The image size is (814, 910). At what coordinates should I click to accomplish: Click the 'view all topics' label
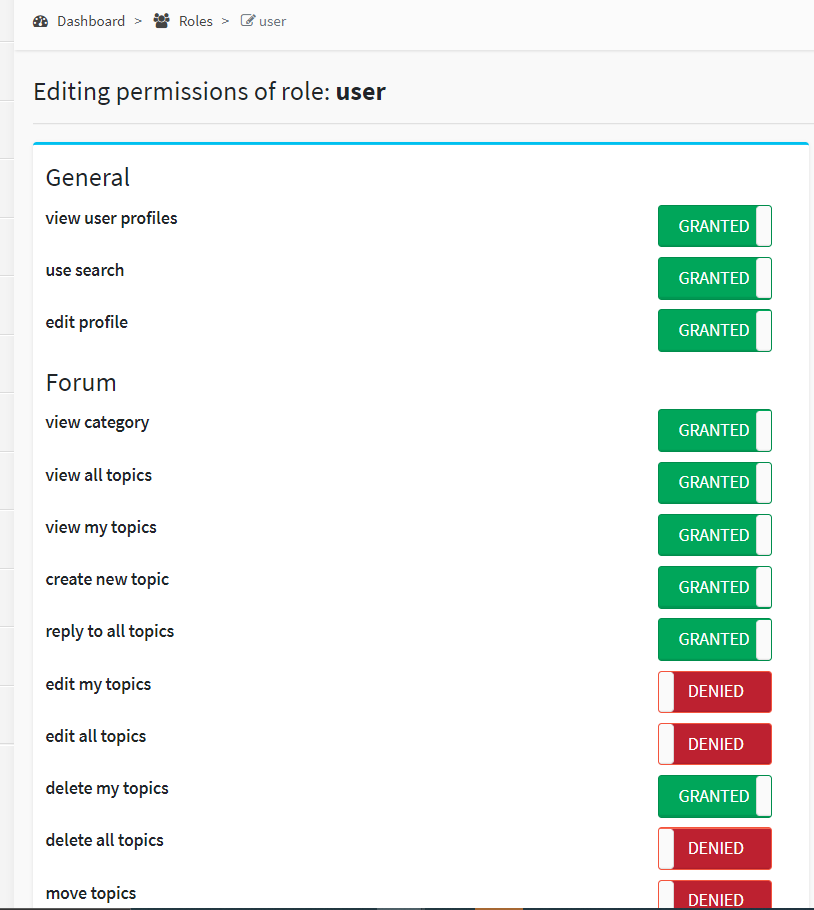[x=99, y=475]
